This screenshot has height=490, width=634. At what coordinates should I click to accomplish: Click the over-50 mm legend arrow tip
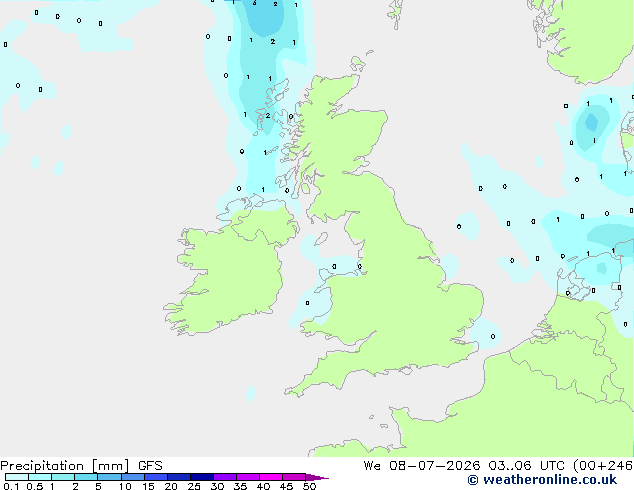(x=317, y=477)
